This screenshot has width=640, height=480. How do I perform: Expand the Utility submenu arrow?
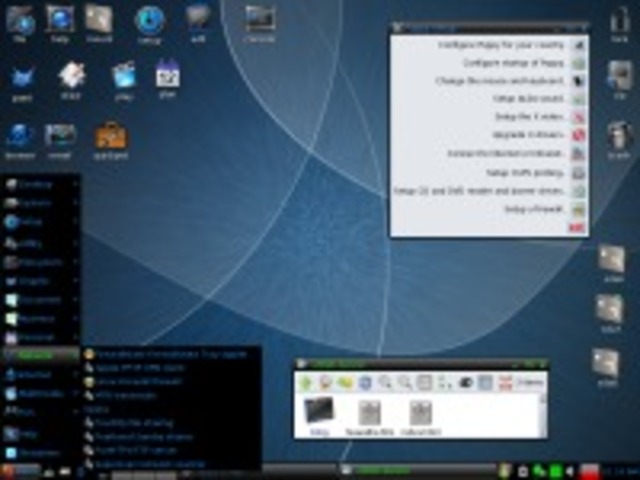coord(76,243)
